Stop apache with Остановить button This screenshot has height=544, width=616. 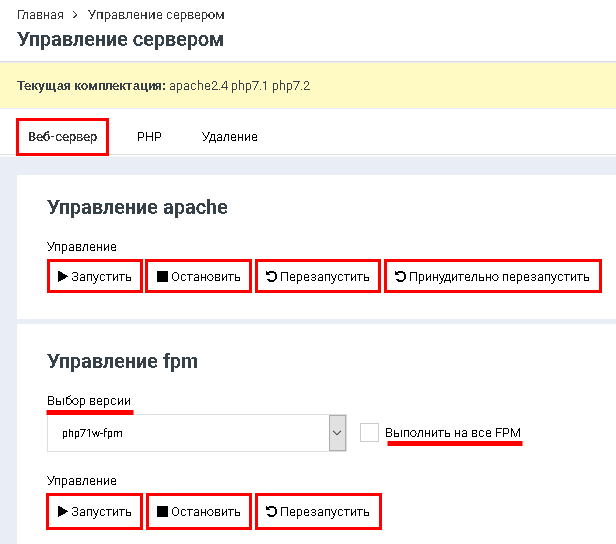198,277
